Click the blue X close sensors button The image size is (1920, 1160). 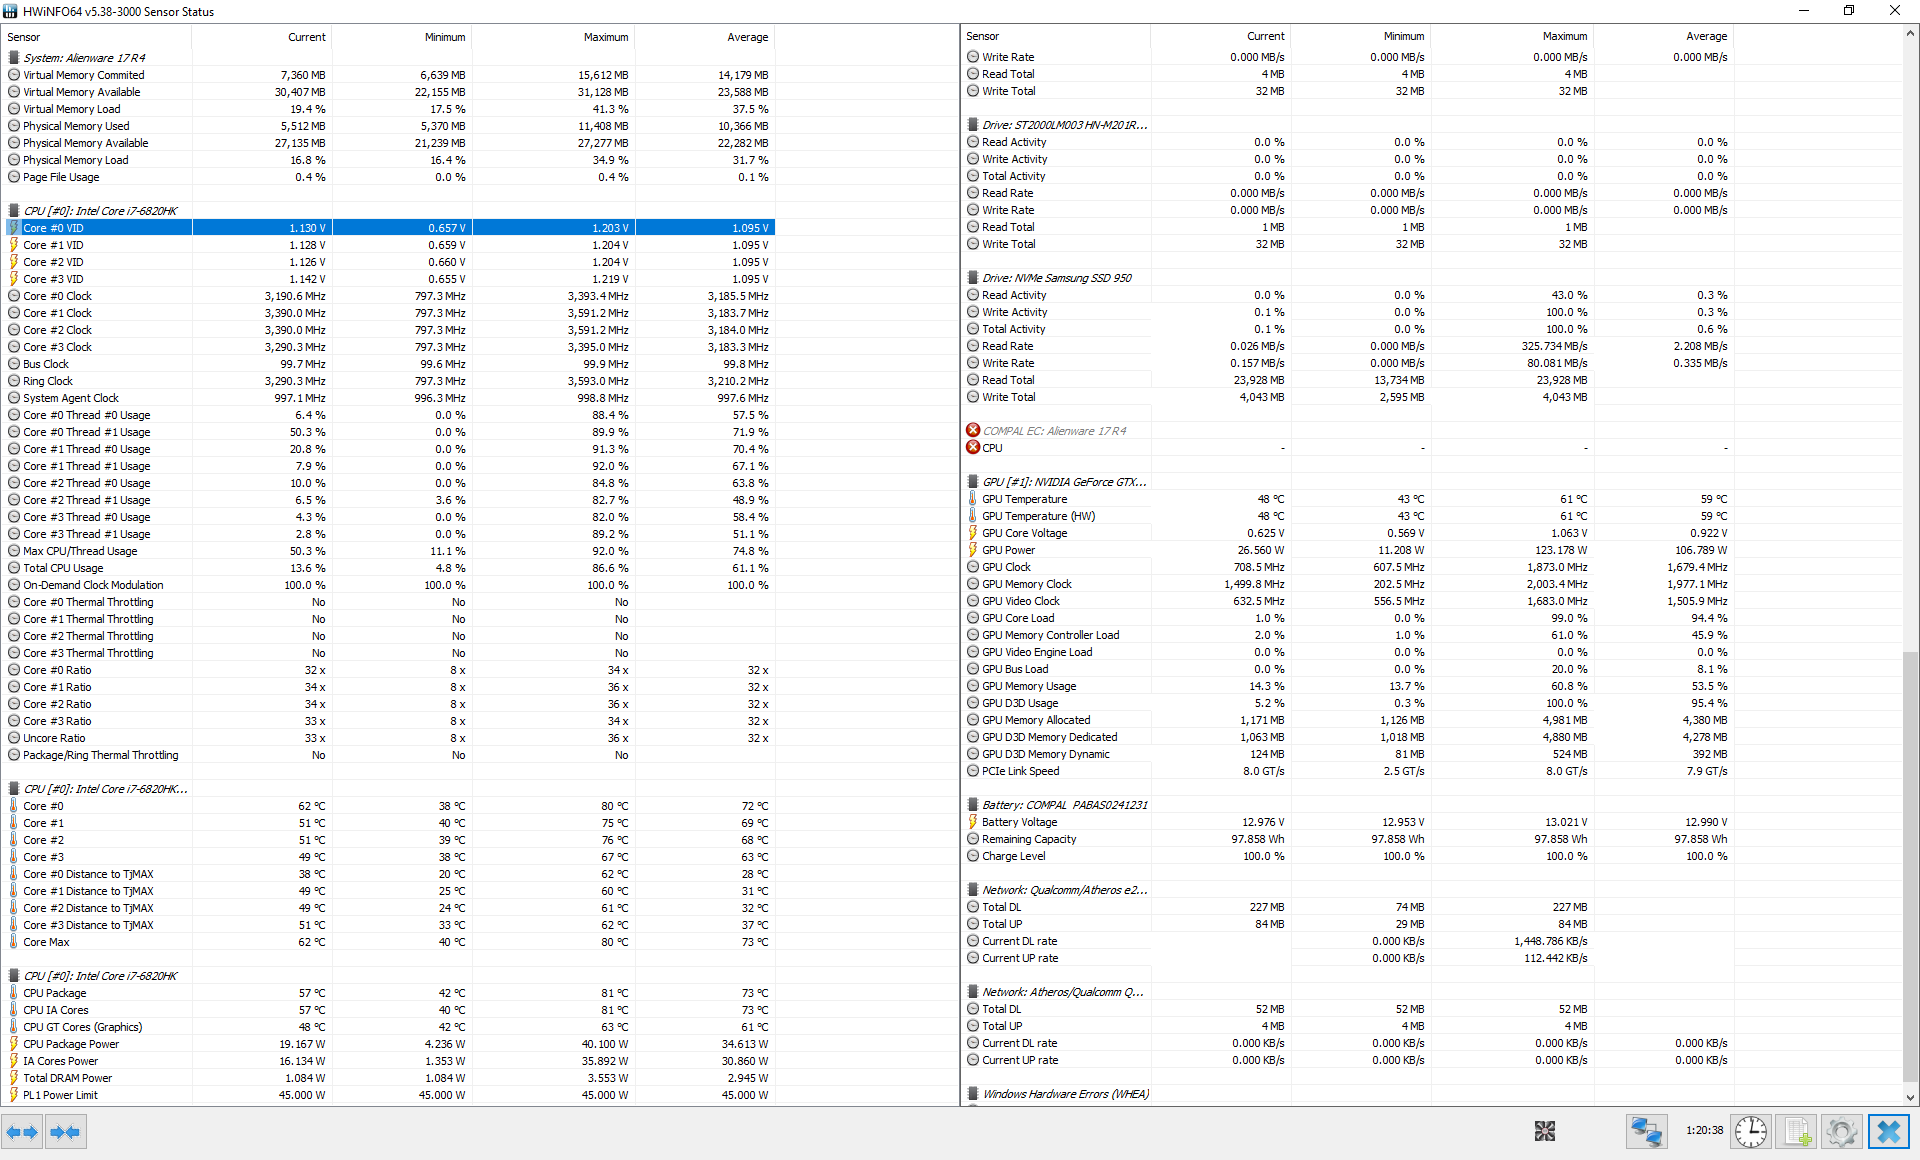point(1889,1131)
